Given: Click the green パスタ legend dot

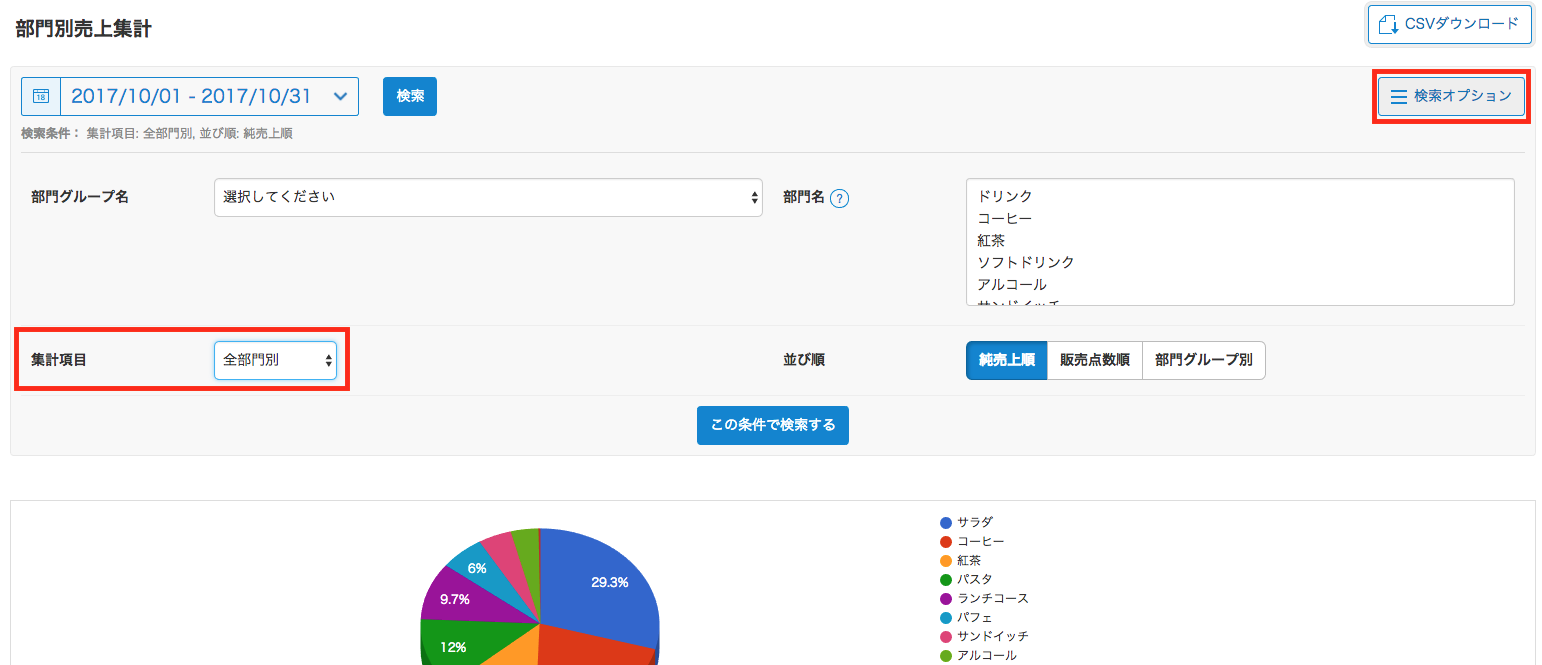Looking at the screenshot, I should coord(945,579).
